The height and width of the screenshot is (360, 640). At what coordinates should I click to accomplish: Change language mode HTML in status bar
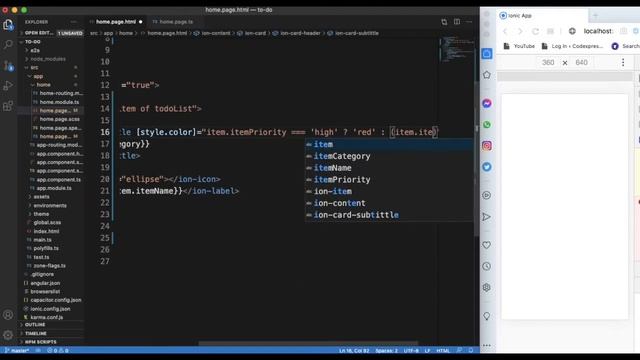tap(443, 351)
